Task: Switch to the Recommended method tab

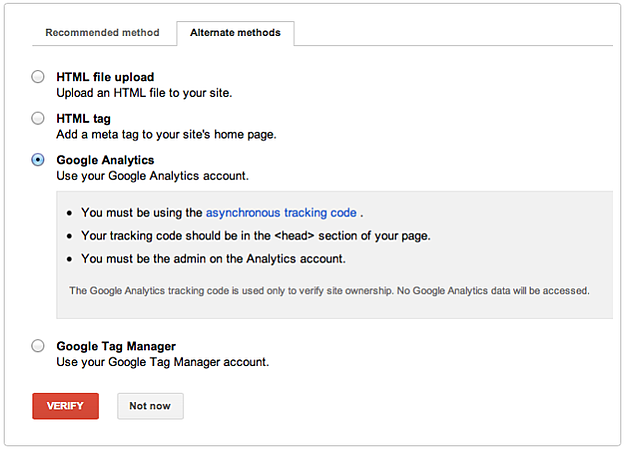Action: coord(102,33)
